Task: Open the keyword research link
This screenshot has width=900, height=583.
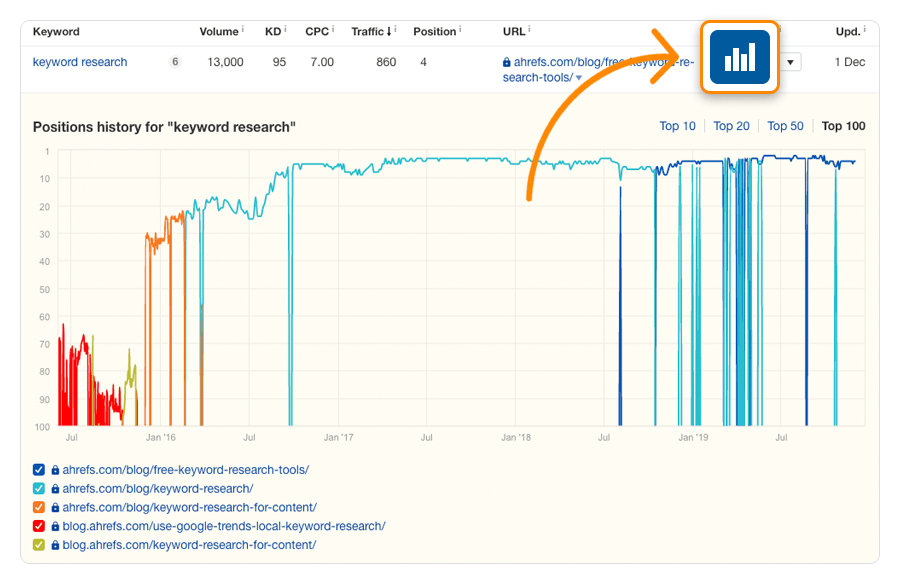Action: (x=80, y=62)
